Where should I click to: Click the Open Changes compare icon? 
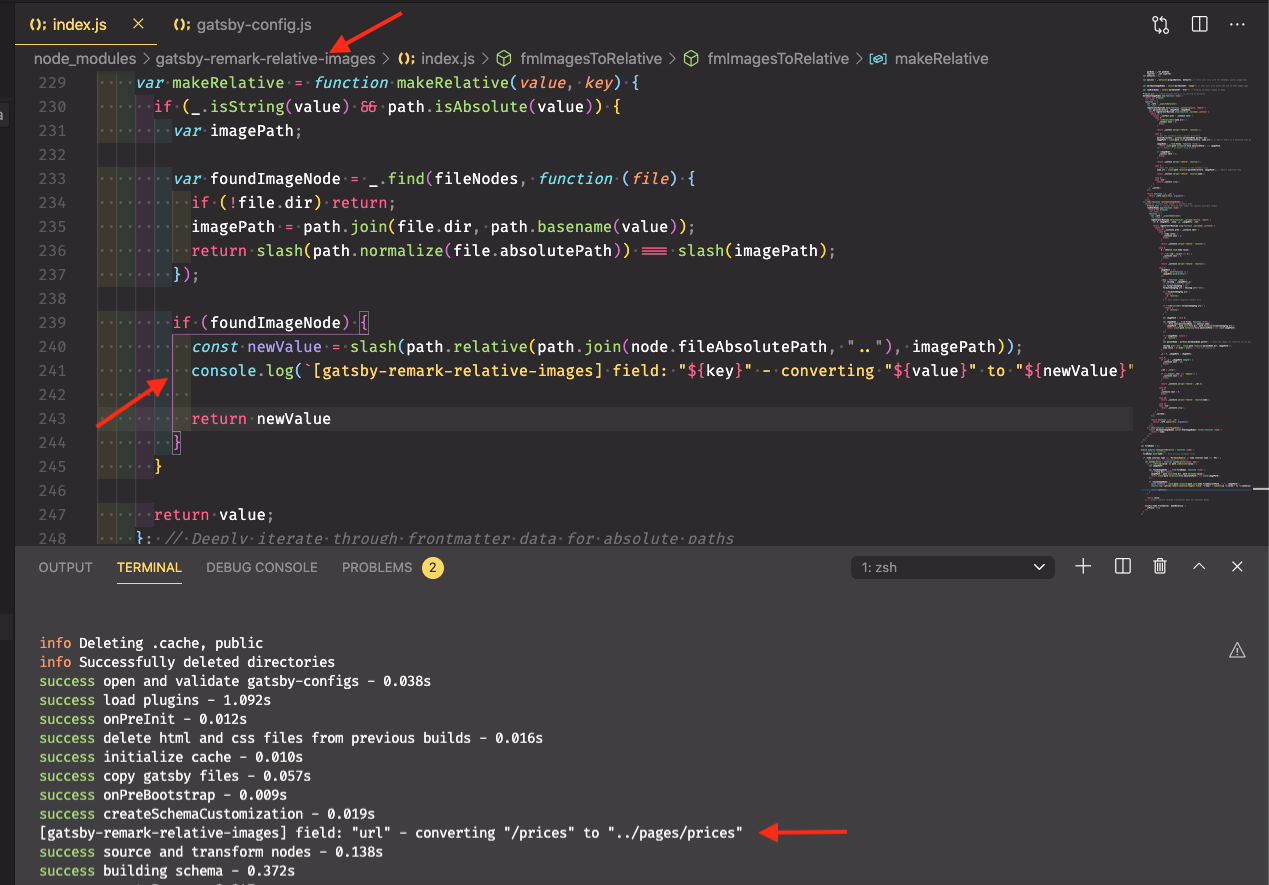(1160, 24)
